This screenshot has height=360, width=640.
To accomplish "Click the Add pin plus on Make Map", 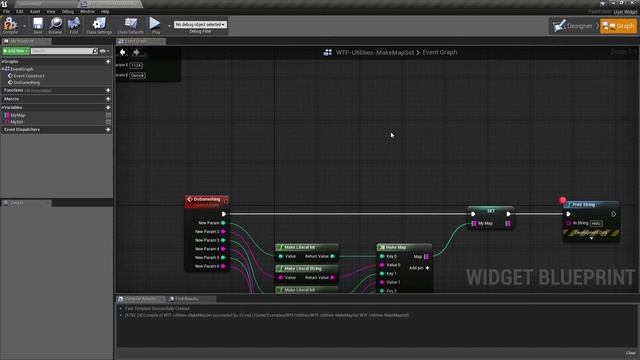I will click(427, 268).
